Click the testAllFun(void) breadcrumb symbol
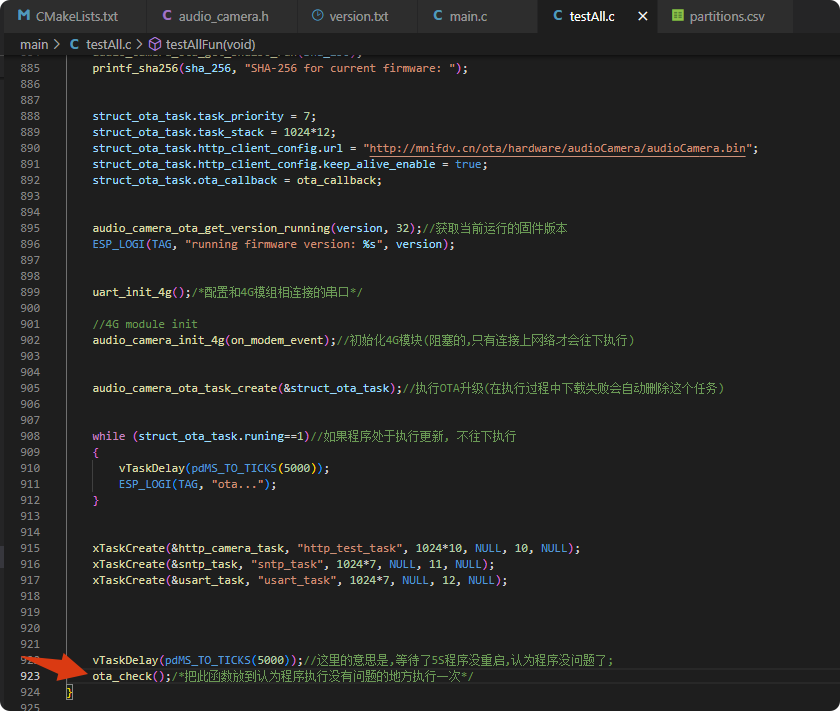This screenshot has height=711, width=840. (210, 44)
